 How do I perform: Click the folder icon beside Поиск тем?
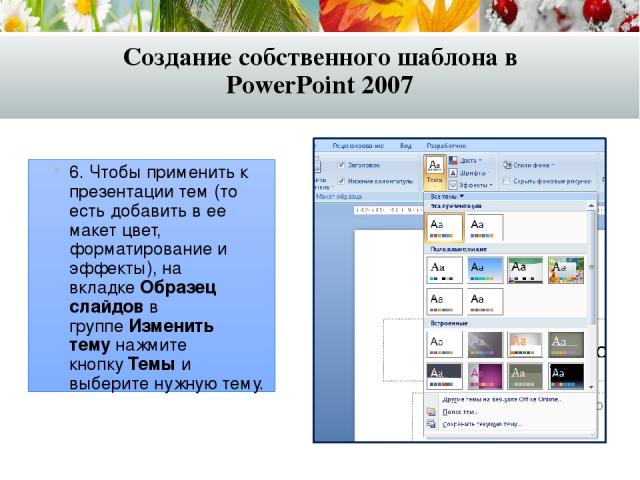point(431,411)
